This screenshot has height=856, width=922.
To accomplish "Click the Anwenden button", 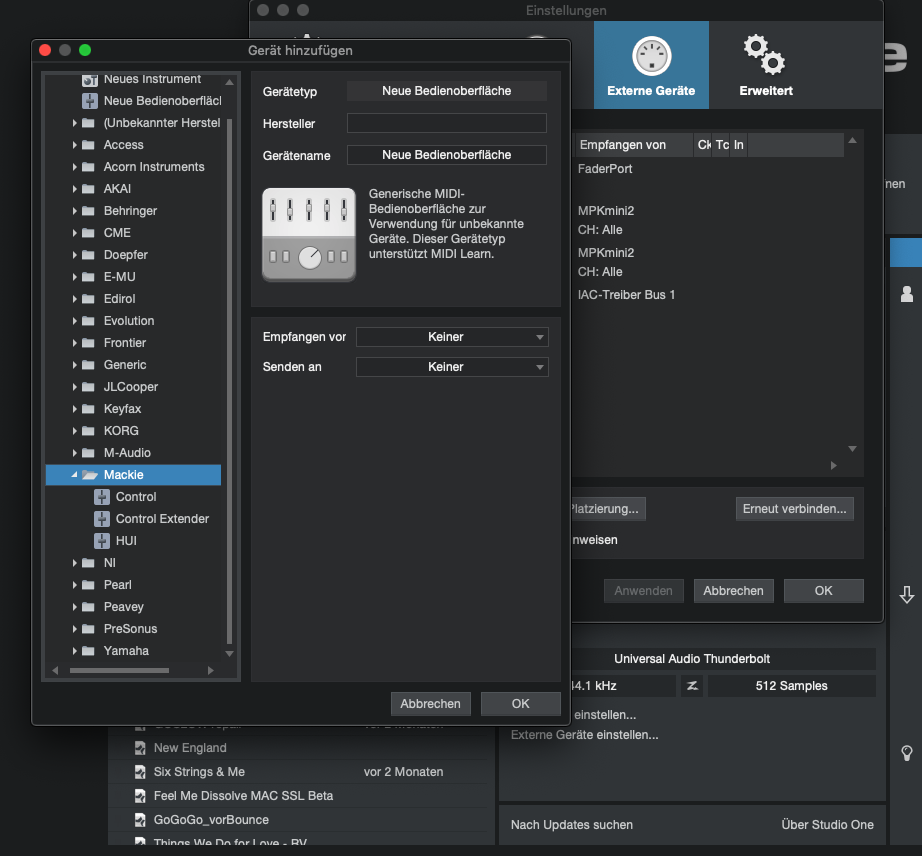I will pos(643,591).
